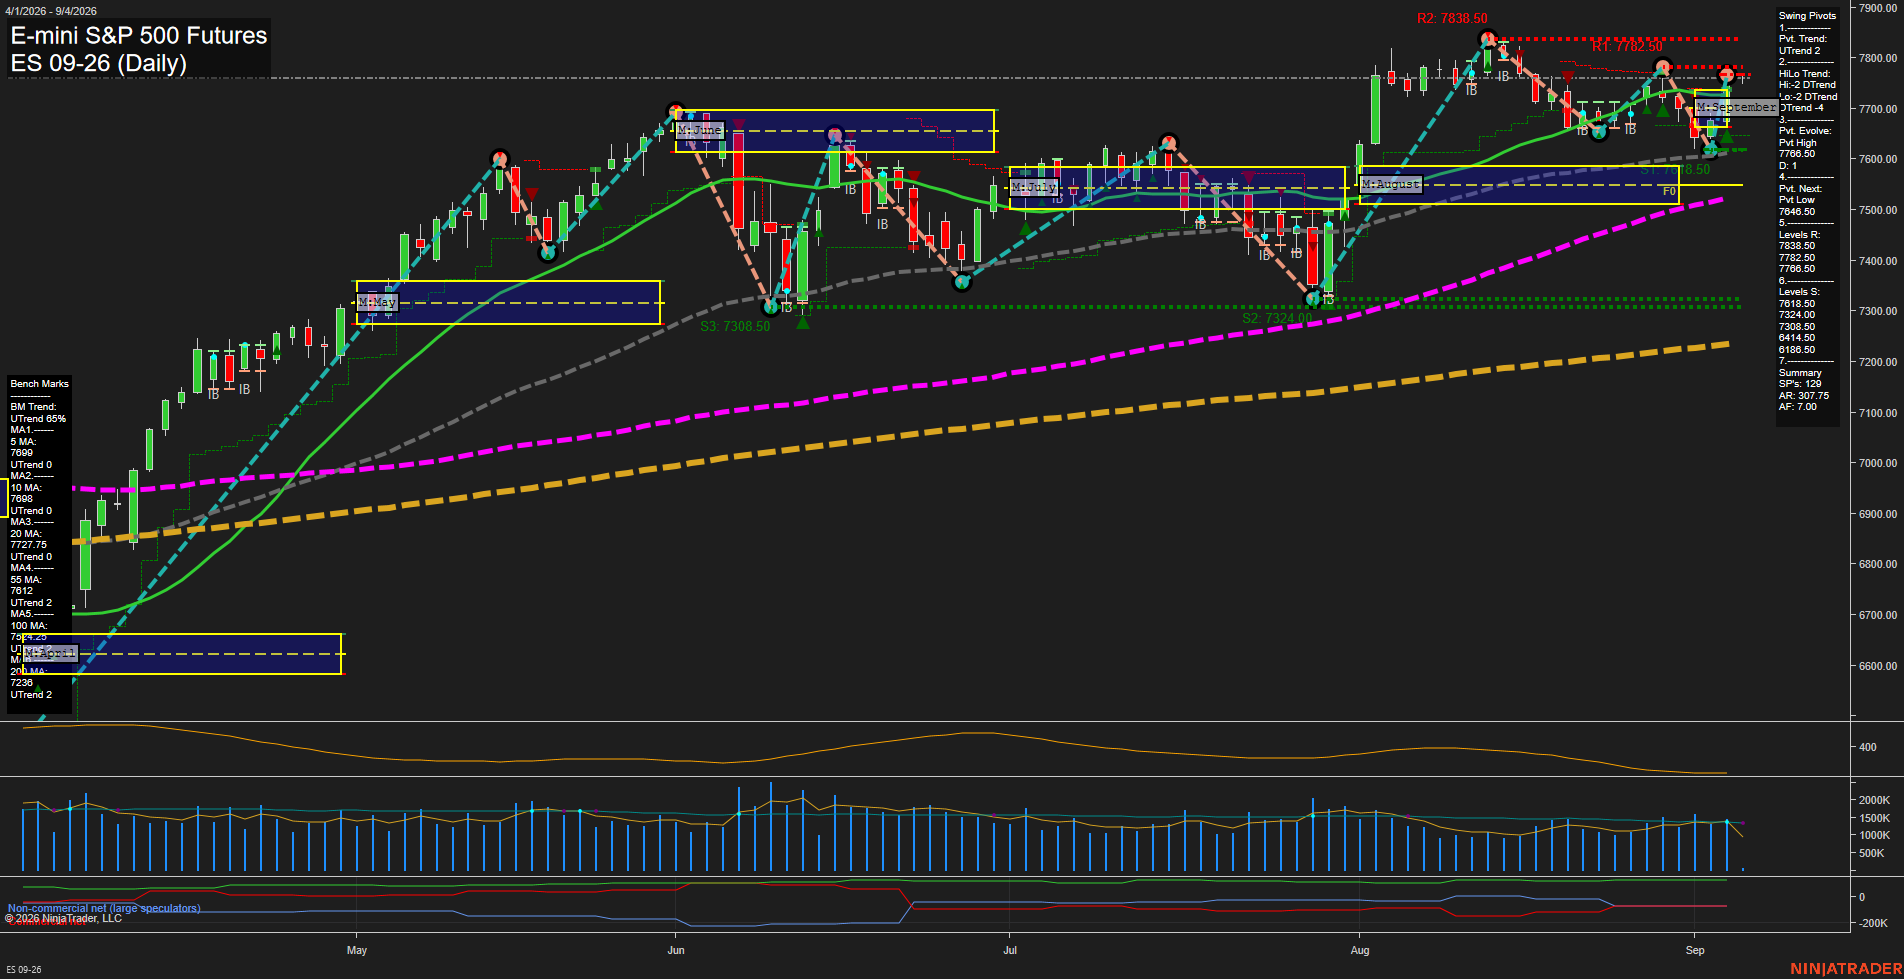Viewport: 1904px width, 979px height.
Task: Click the Aug label on the time axis
Action: coord(1360,950)
